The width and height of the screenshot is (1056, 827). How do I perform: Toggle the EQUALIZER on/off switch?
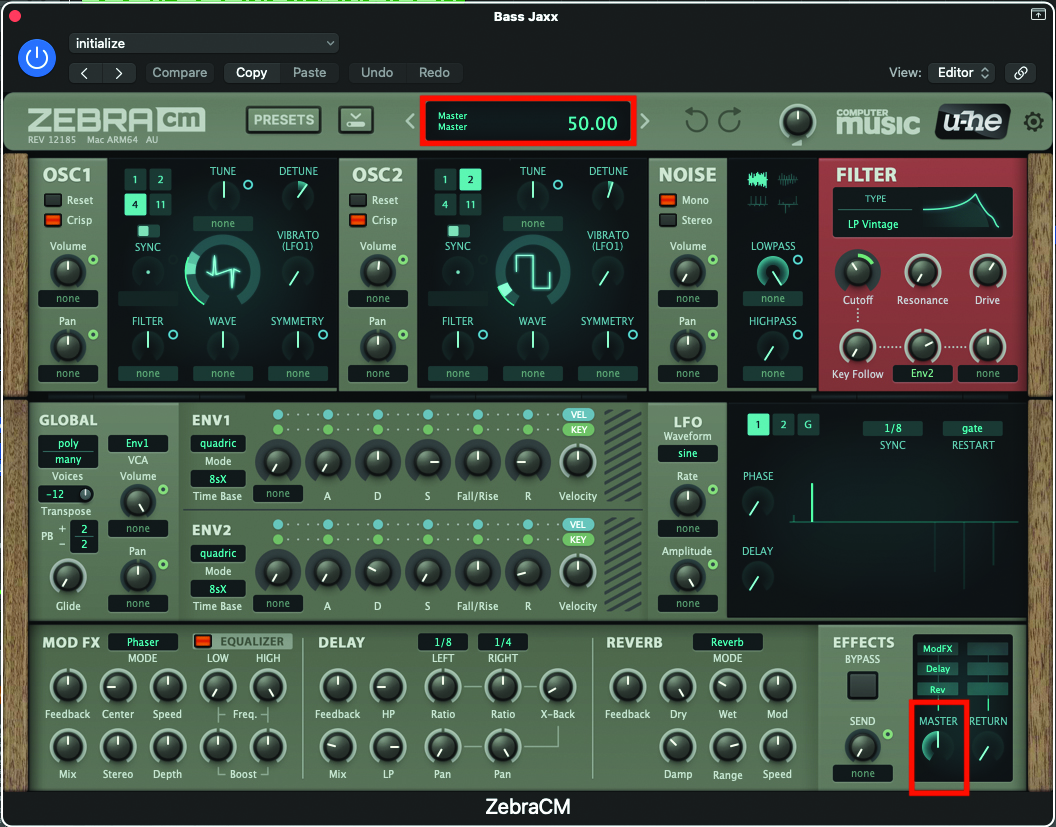[x=203, y=641]
